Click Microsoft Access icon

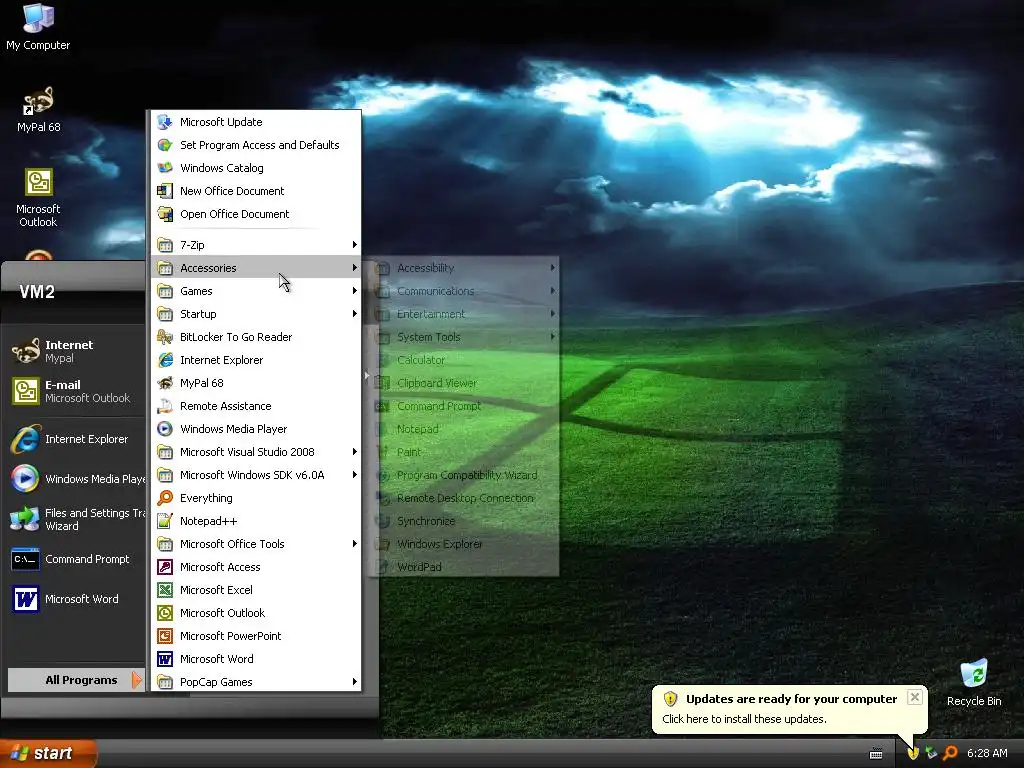[x=165, y=567]
